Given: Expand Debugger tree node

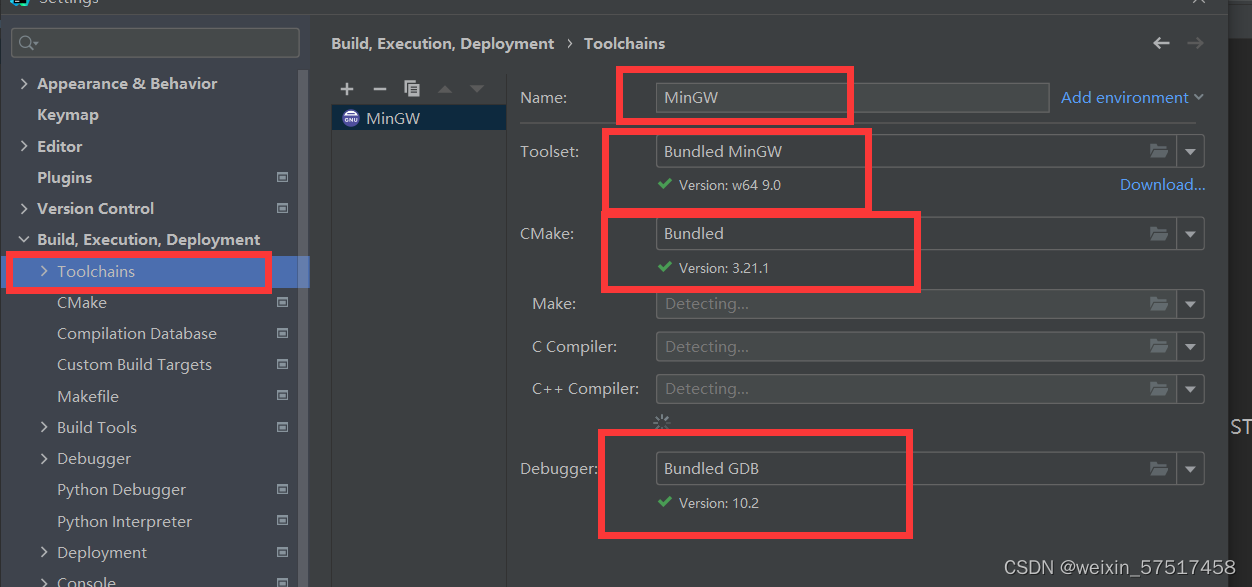Looking at the screenshot, I should pyautogui.click(x=44, y=458).
